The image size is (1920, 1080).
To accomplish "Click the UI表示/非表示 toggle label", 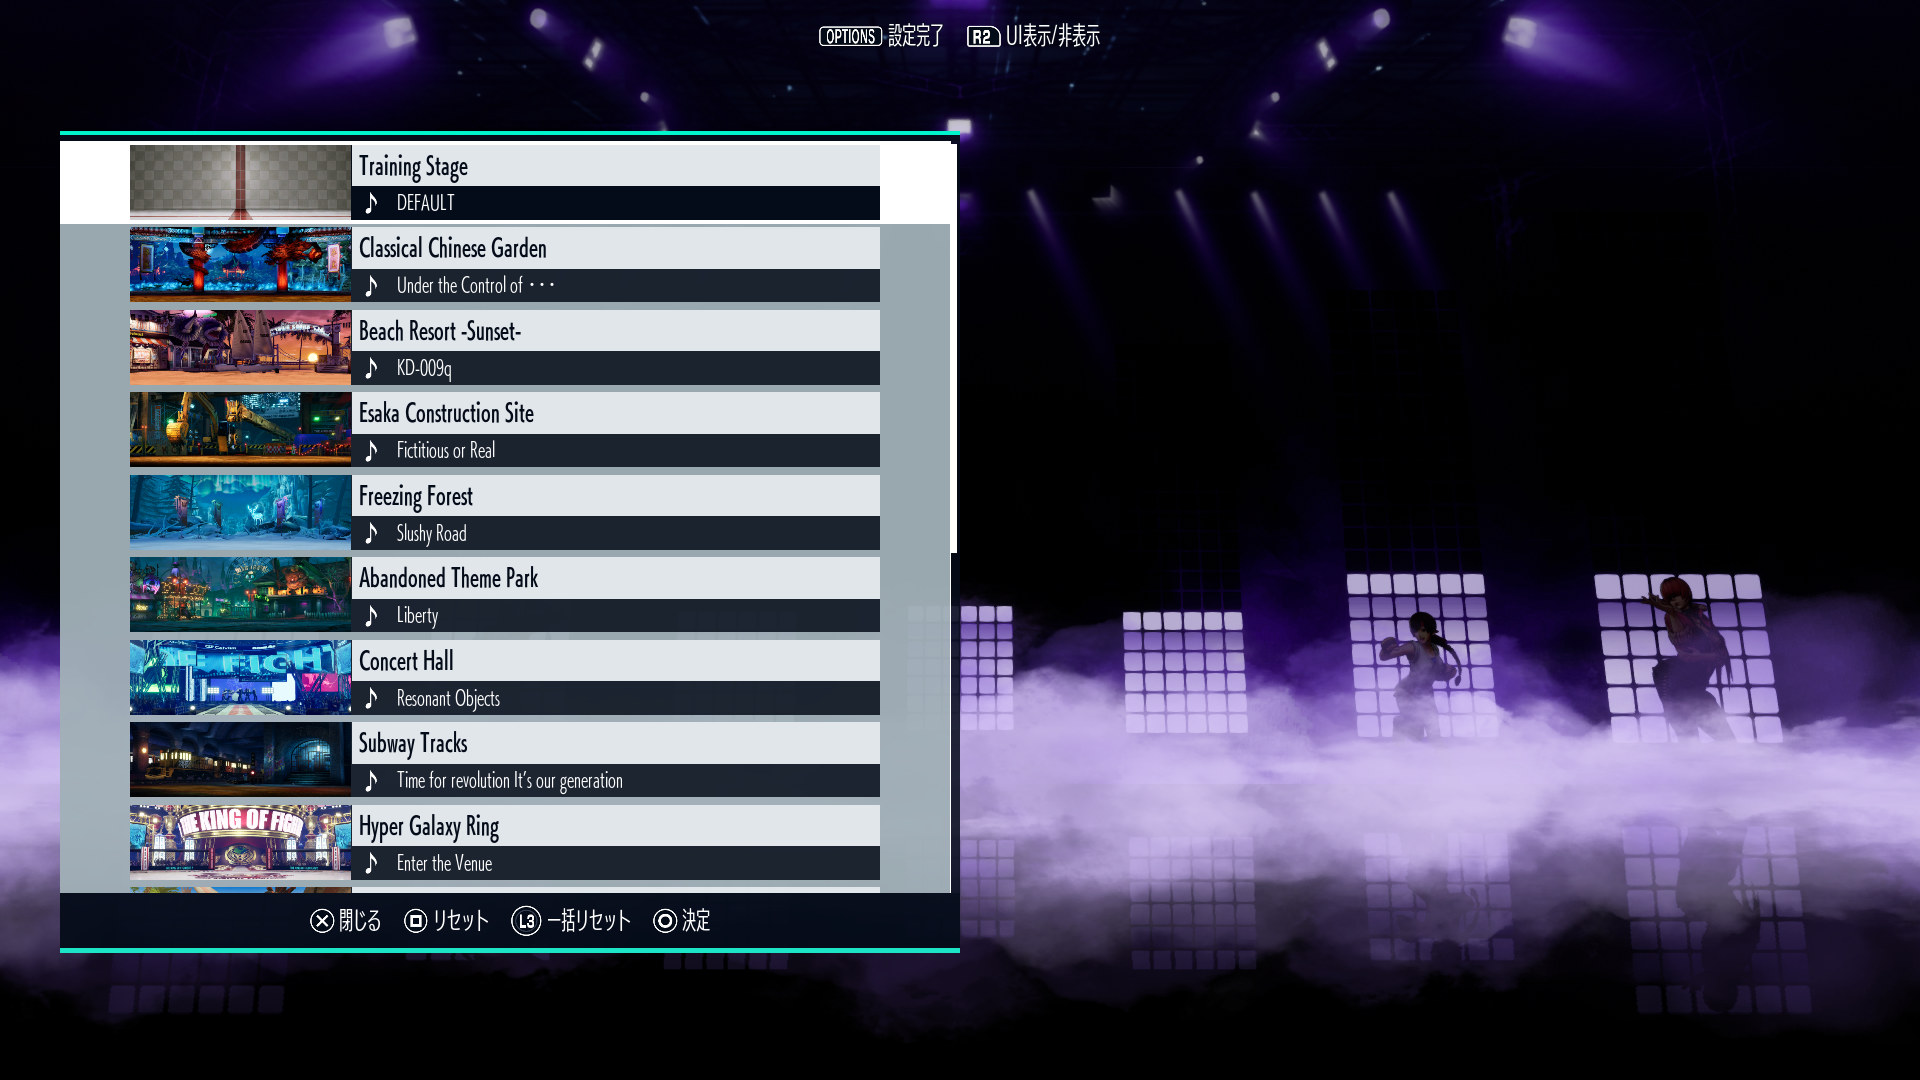I will [x=1053, y=36].
